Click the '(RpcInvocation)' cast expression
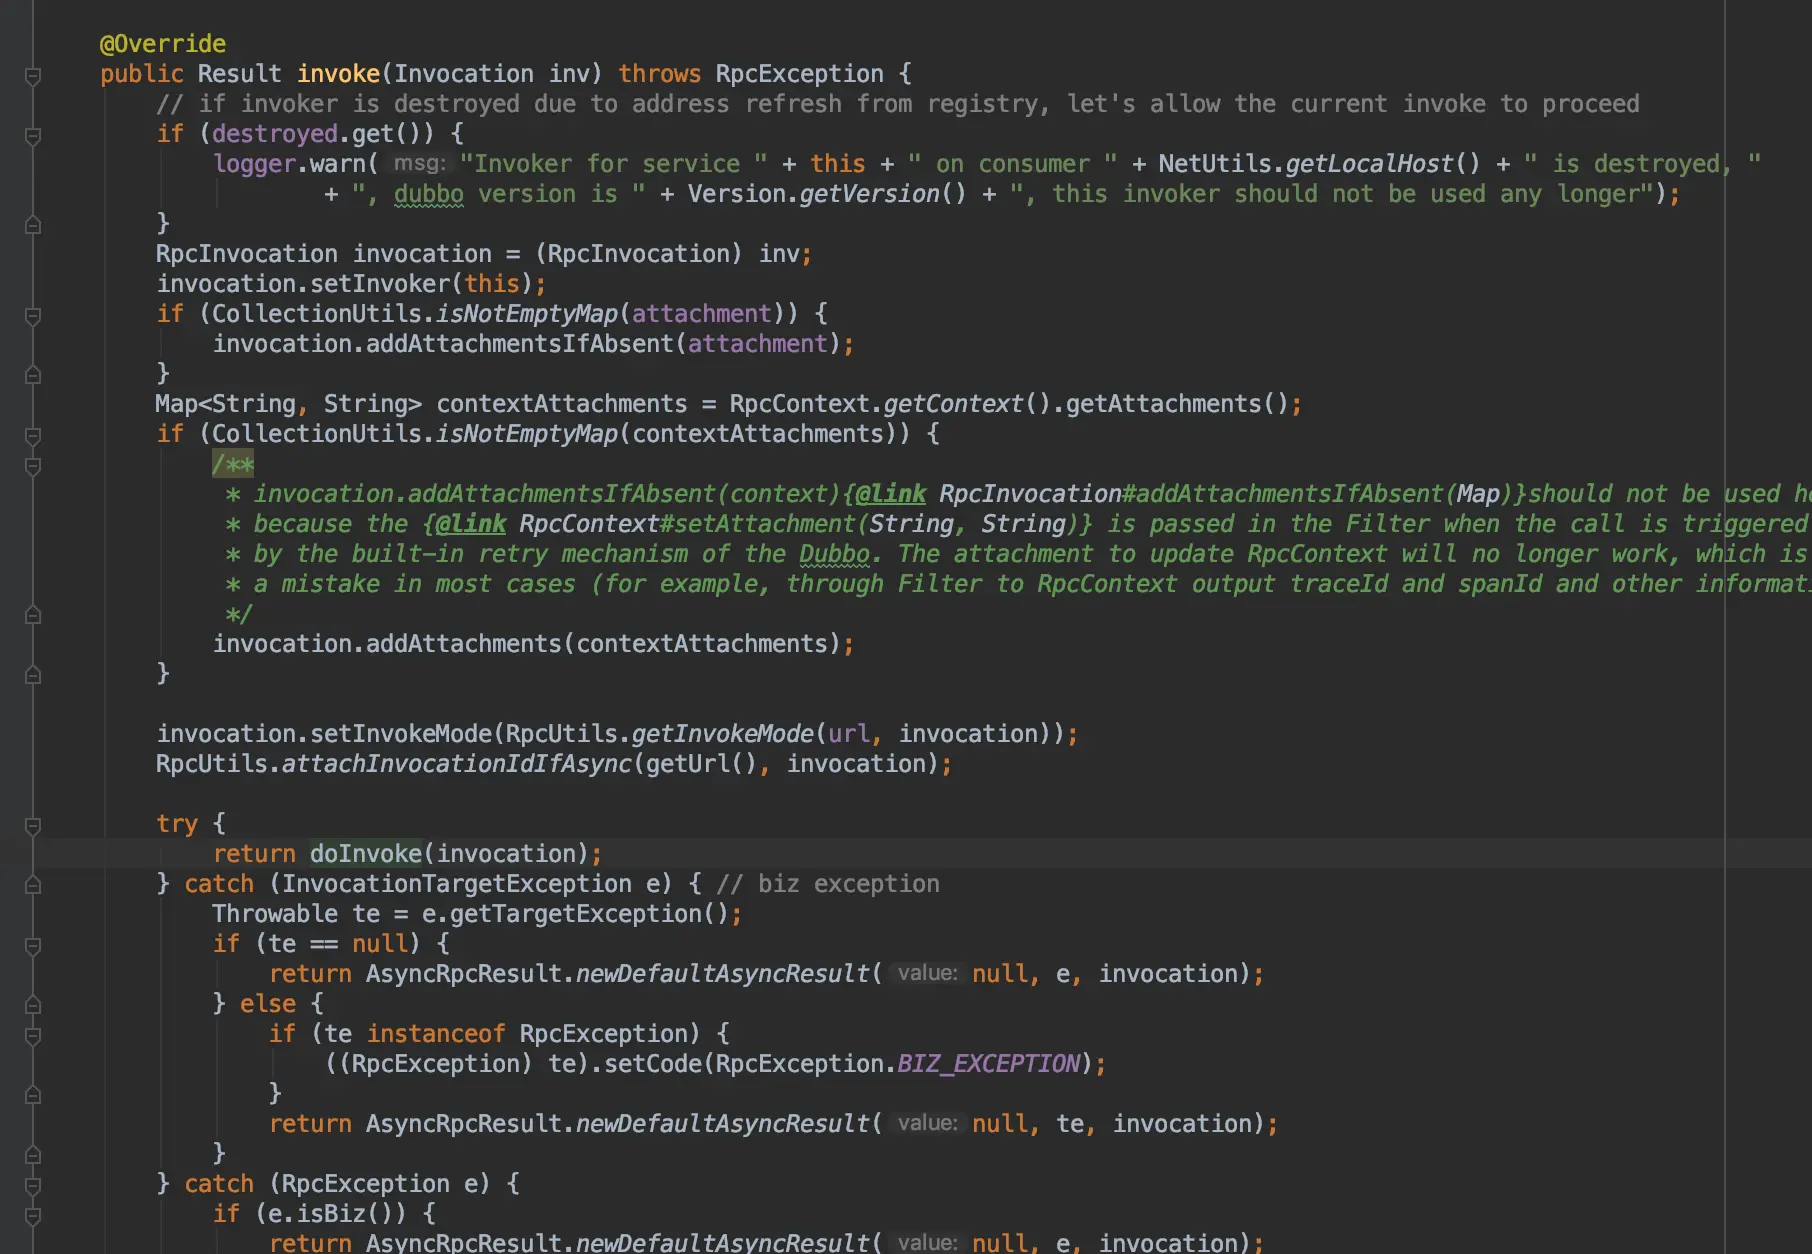 click(x=638, y=254)
